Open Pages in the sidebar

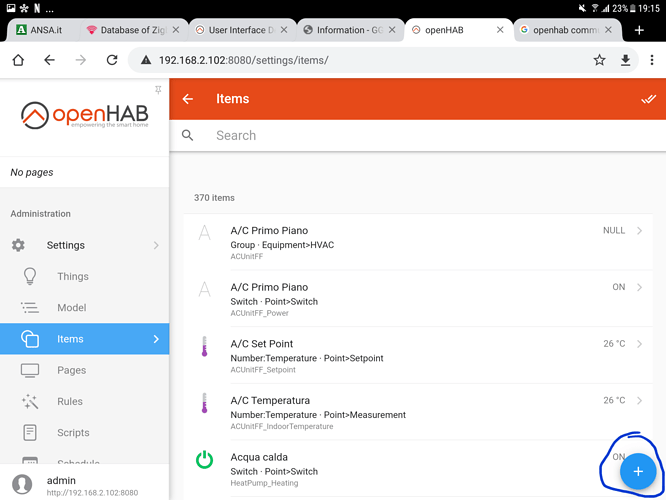(x=85, y=370)
